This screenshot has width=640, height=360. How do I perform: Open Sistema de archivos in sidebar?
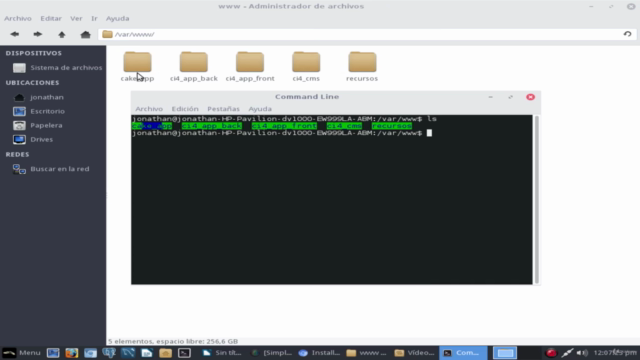tap(57, 68)
